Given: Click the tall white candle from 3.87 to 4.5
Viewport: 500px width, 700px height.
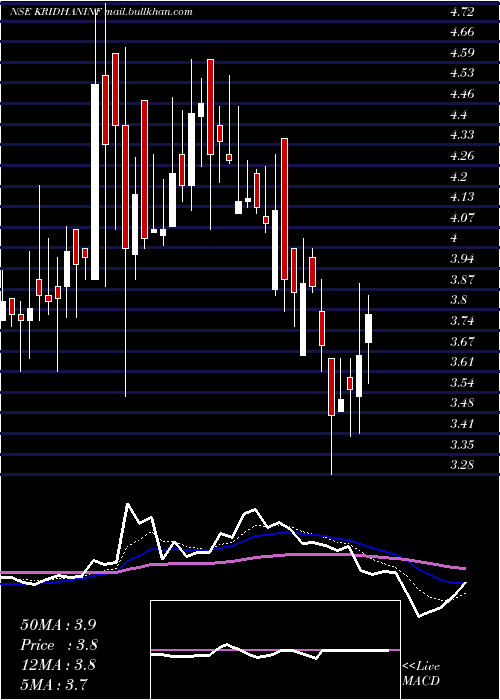Looking at the screenshot, I should (x=95, y=182).
